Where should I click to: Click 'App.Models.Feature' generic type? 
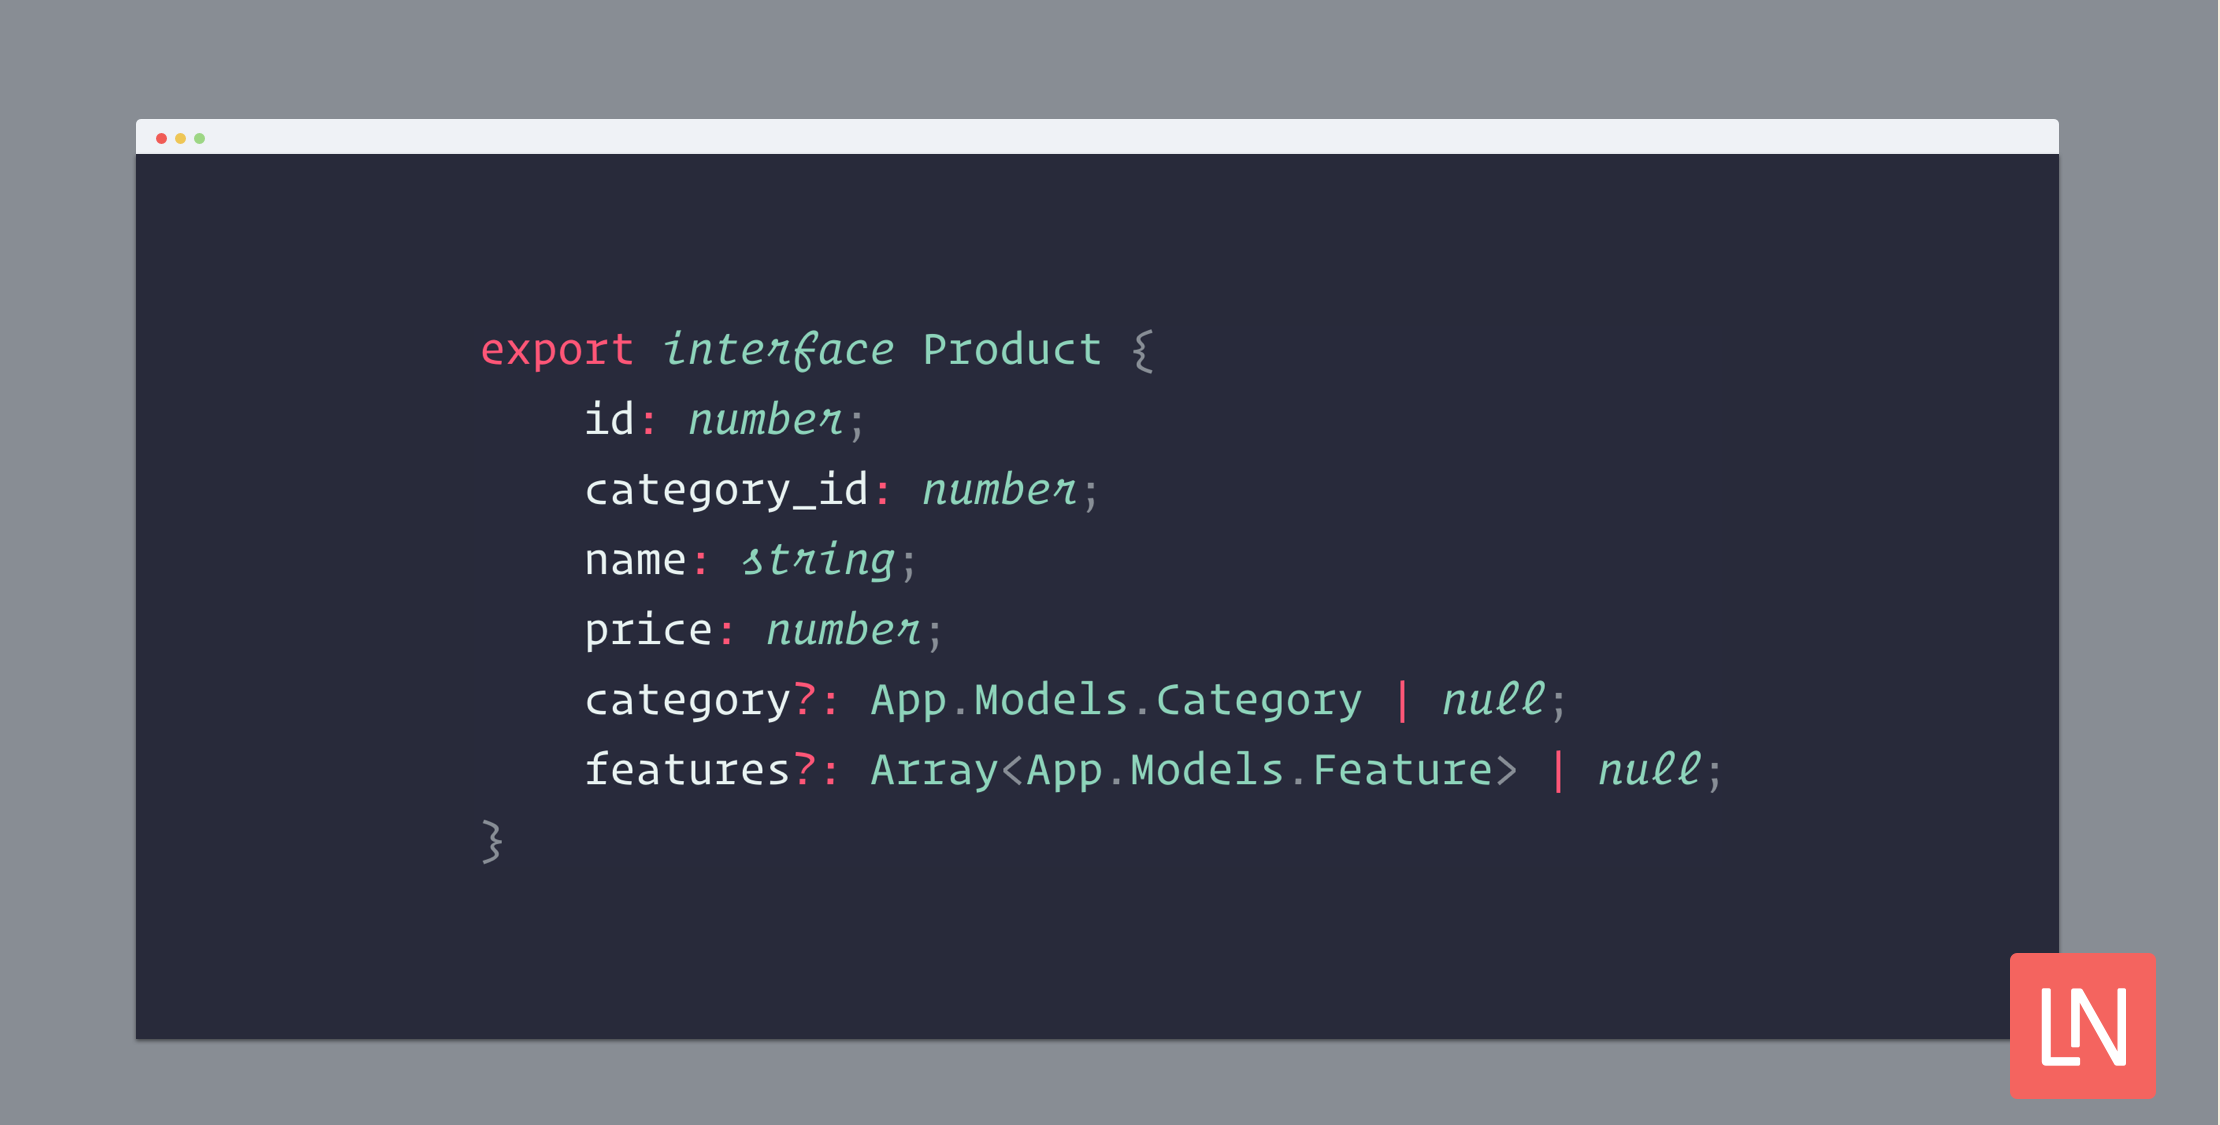click(x=1259, y=770)
